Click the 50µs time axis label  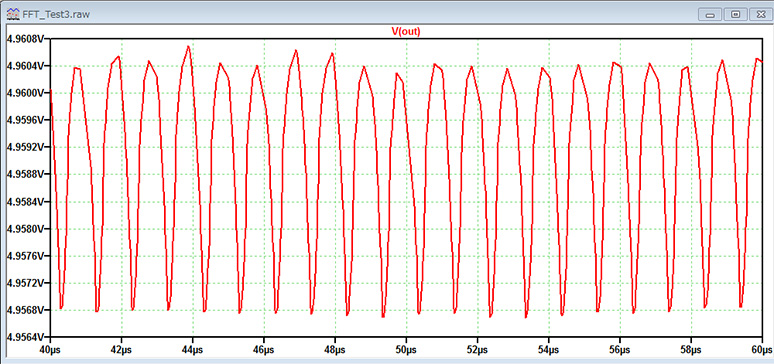pyautogui.click(x=406, y=349)
